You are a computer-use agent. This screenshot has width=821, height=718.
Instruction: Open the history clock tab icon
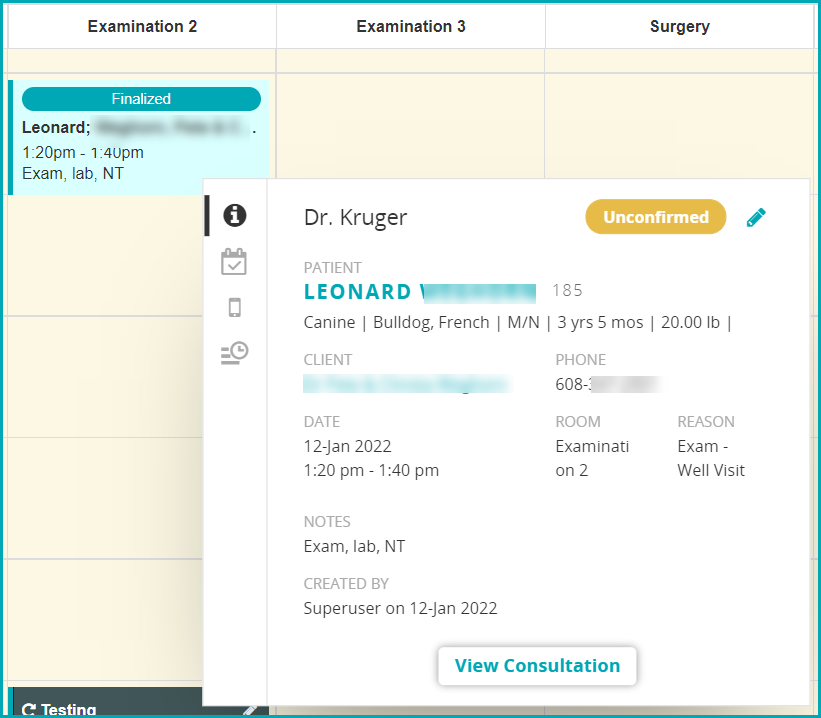[235, 353]
